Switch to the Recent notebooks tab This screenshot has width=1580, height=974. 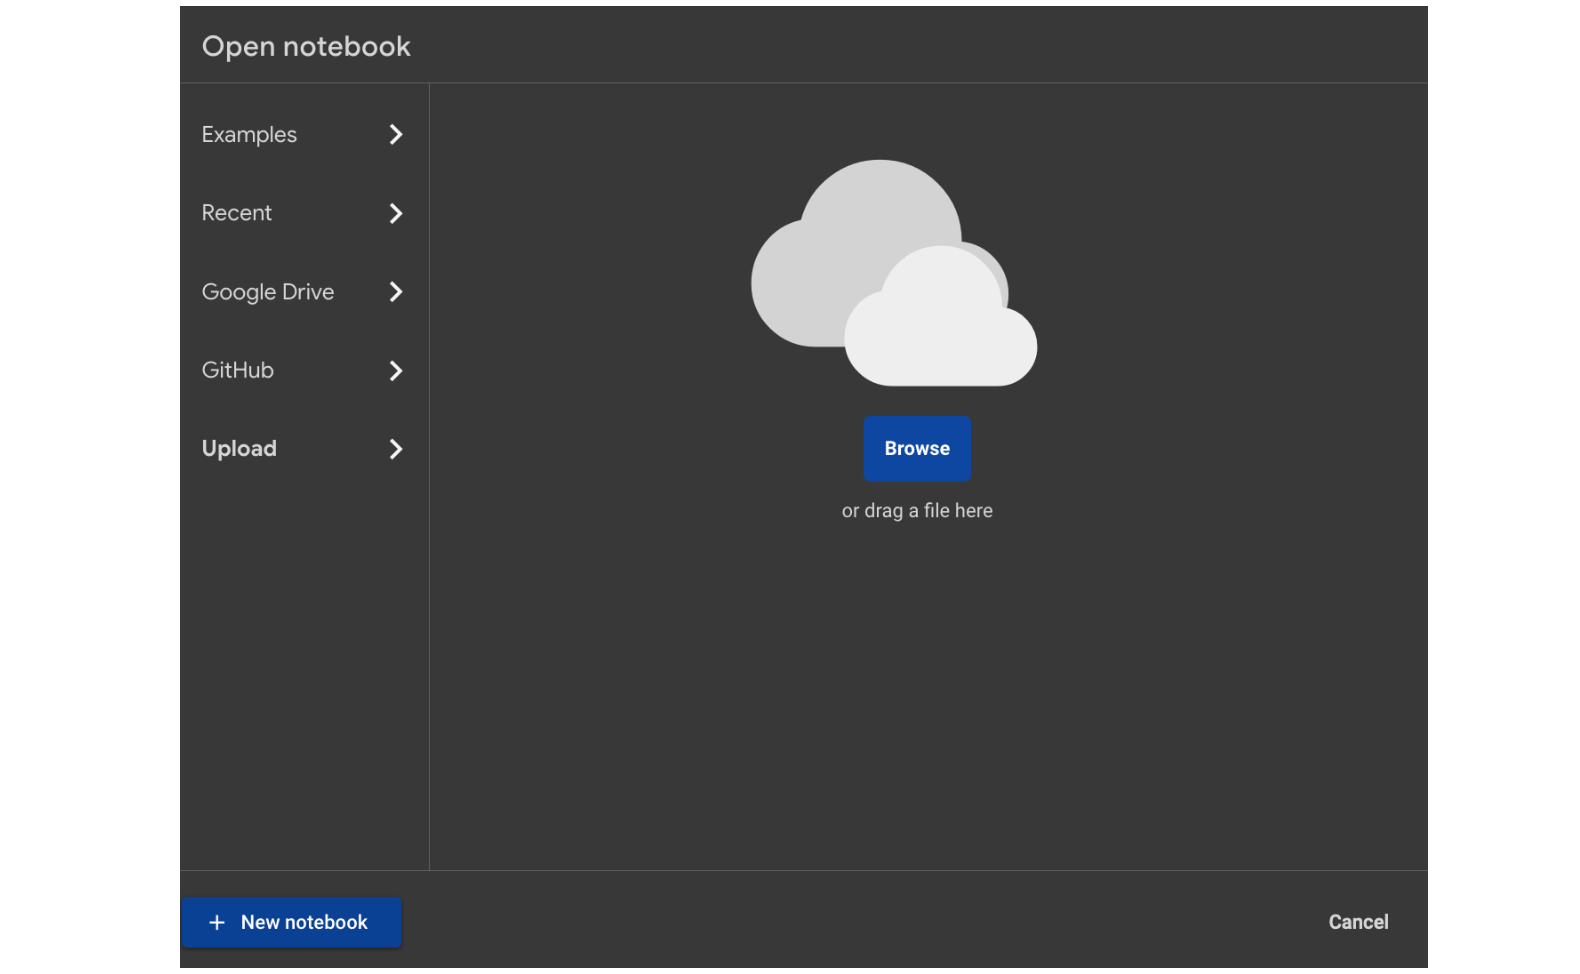click(237, 213)
